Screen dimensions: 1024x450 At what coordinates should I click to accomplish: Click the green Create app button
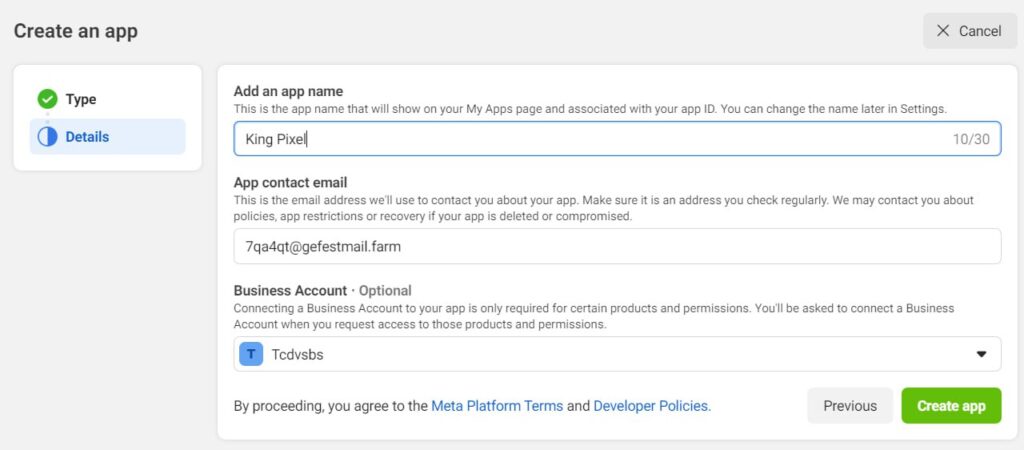(951, 406)
